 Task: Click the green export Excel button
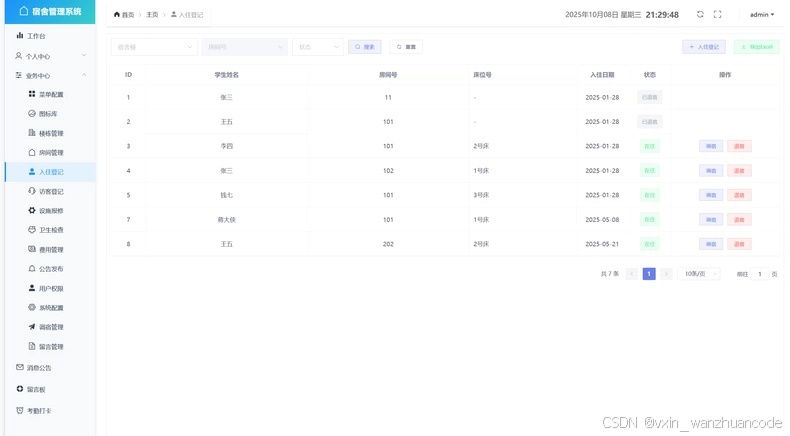[x=757, y=47]
